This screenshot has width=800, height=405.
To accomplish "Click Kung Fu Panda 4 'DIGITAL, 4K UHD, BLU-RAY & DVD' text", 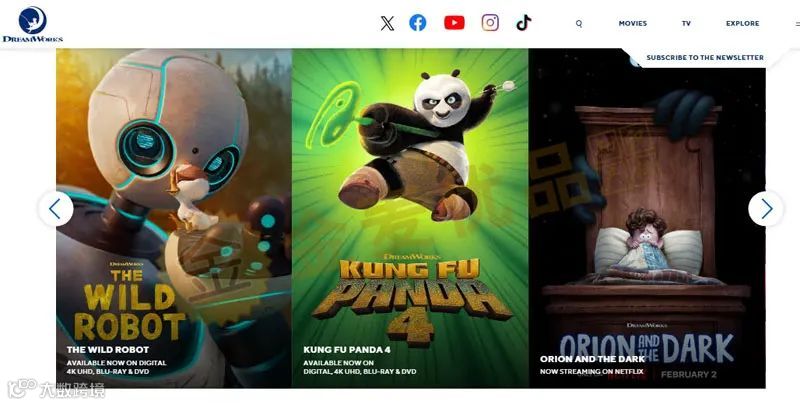I will click(x=360, y=372).
